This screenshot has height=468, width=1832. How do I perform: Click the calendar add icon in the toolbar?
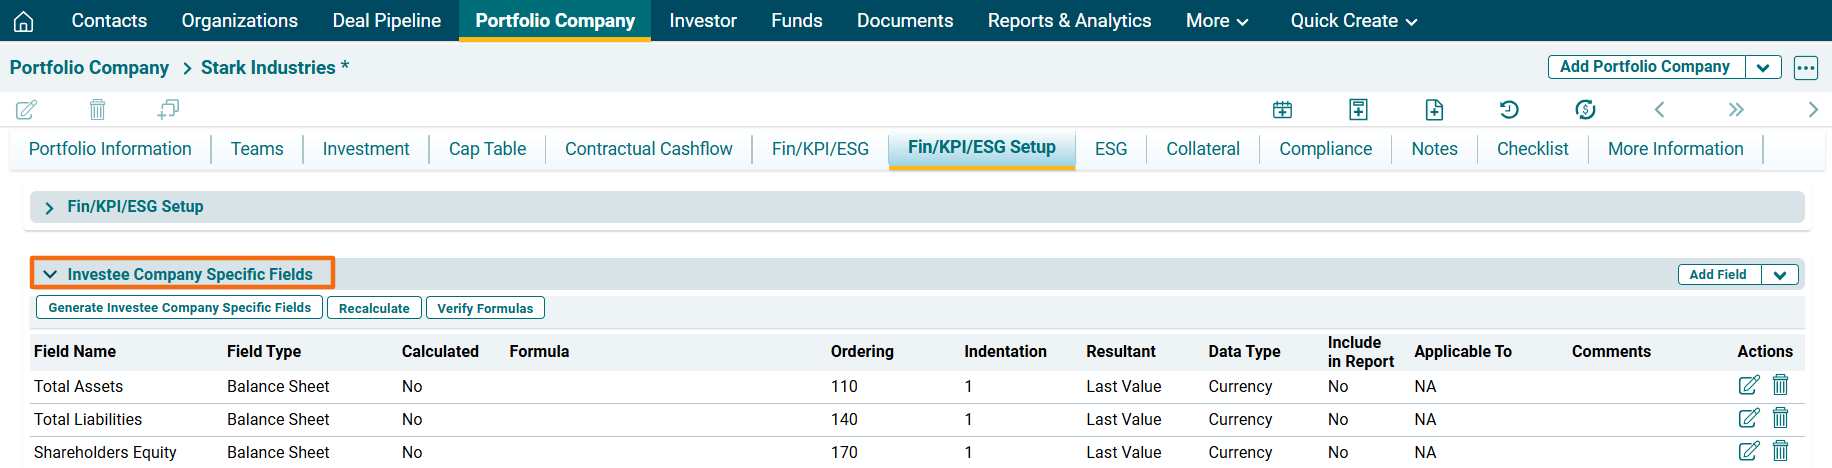[x=1282, y=110]
